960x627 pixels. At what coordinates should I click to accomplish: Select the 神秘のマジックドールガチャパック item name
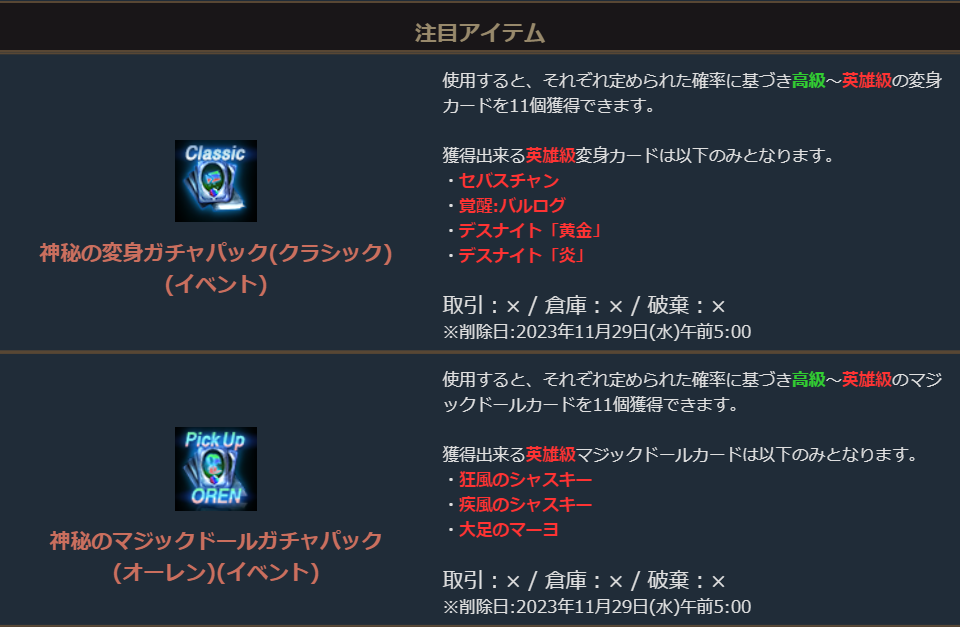pos(216,540)
